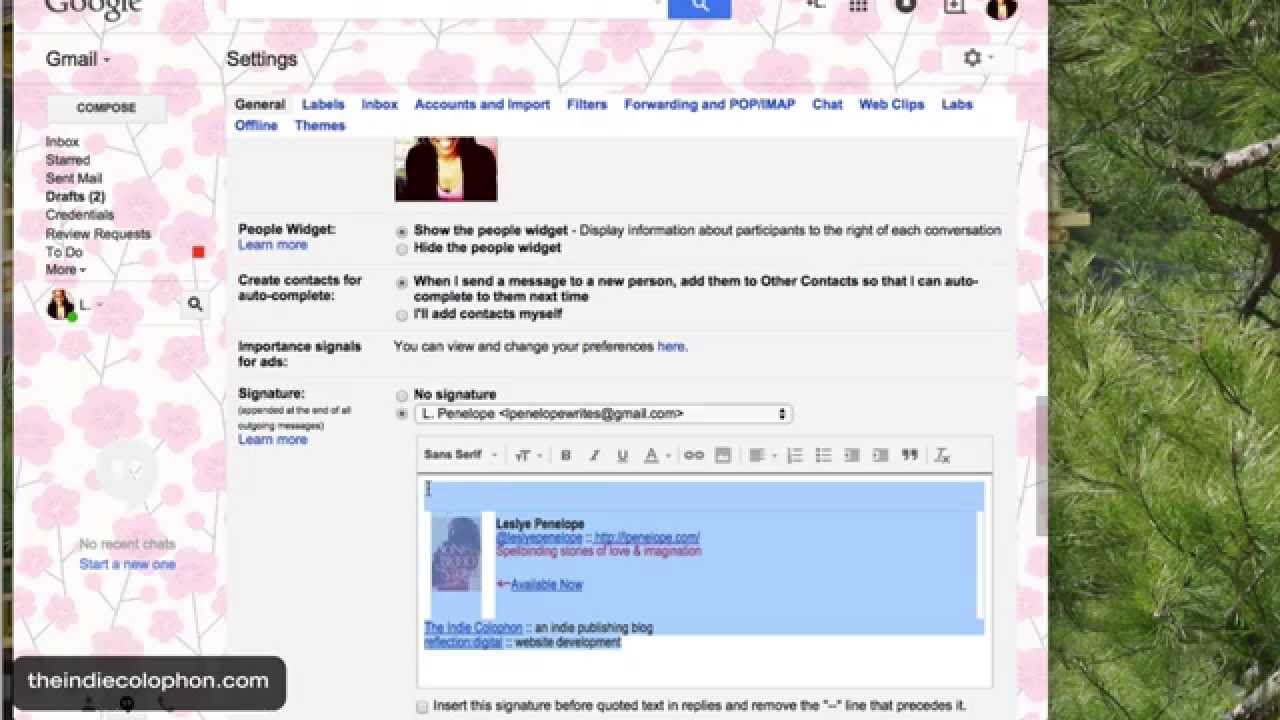Open the text color dropdown

pyautogui.click(x=657, y=455)
